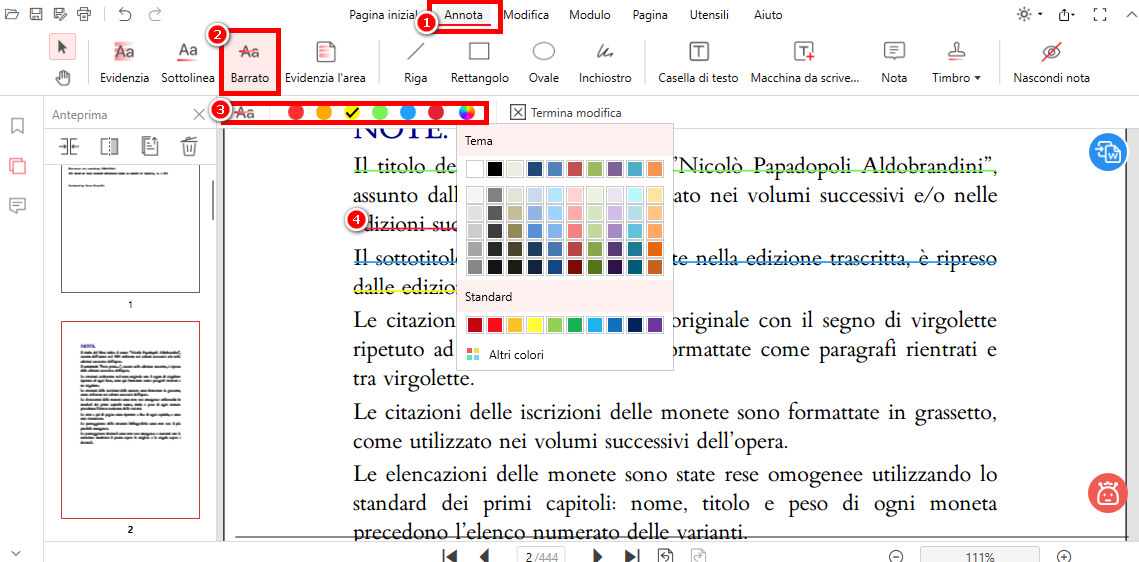
Task: Select the Evidenzia highlight tool
Action: click(125, 61)
